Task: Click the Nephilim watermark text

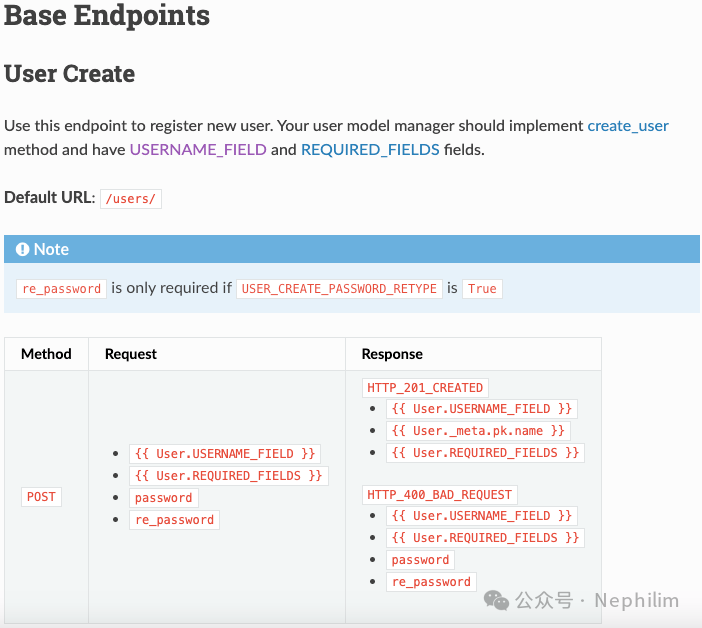Action: coord(636,601)
